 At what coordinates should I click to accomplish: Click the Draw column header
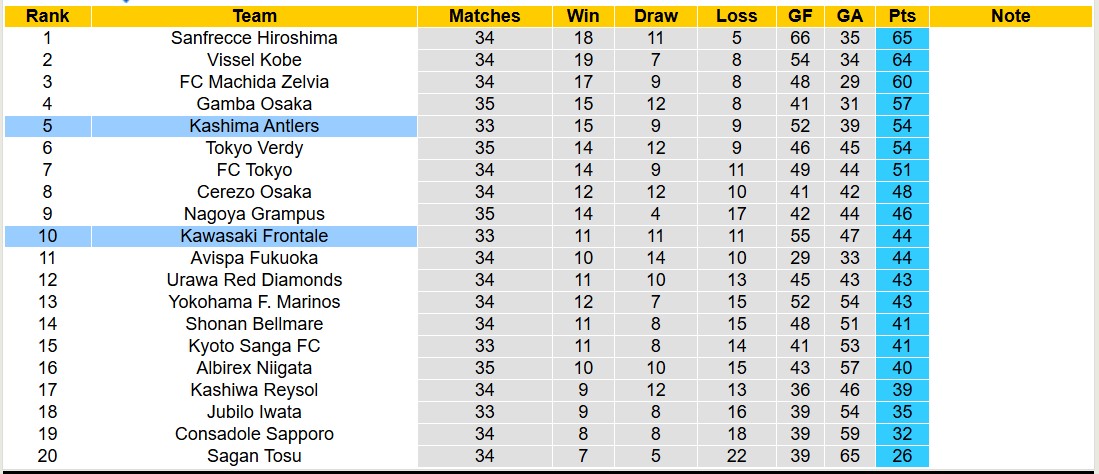[655, 16]
